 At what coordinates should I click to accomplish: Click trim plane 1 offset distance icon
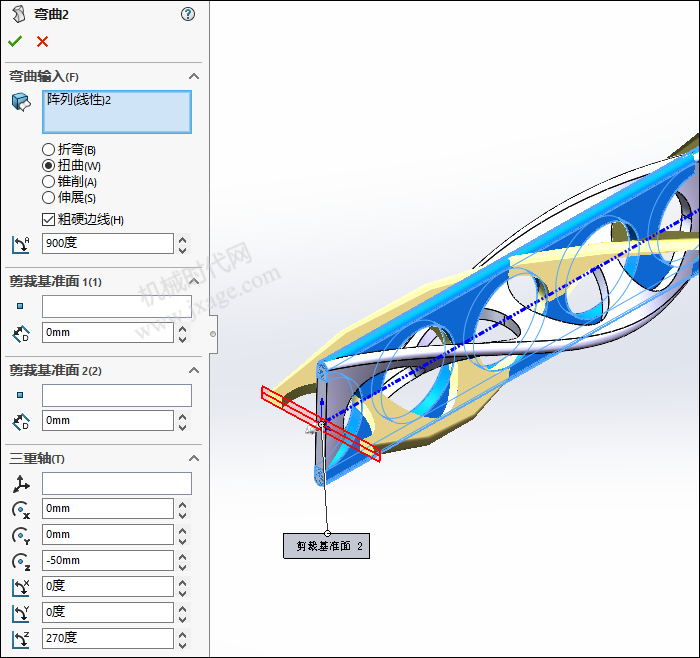[x=21, y=333]
